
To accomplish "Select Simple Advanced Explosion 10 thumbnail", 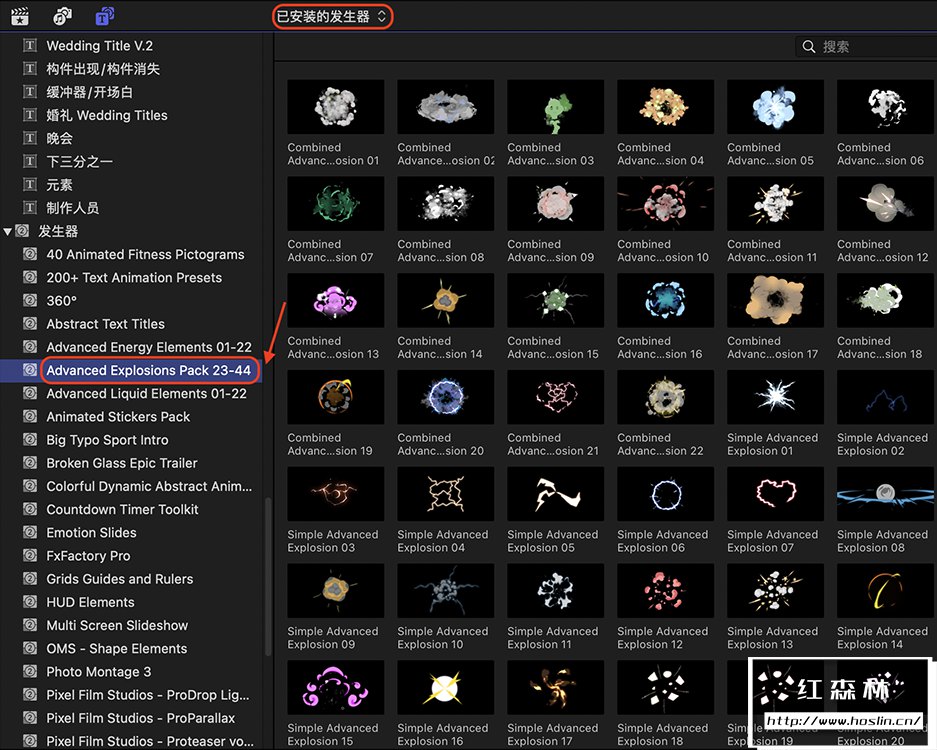I will pyautogui.click(x=446, y=591).
